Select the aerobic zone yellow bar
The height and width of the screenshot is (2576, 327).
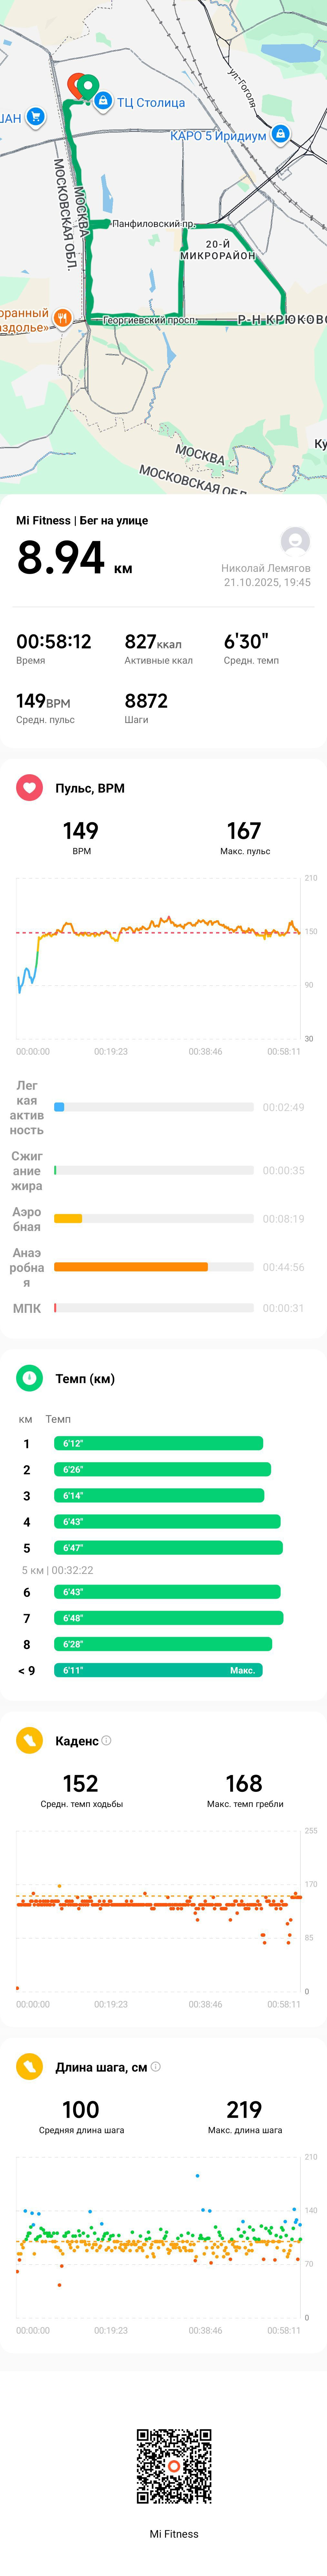68,1218
